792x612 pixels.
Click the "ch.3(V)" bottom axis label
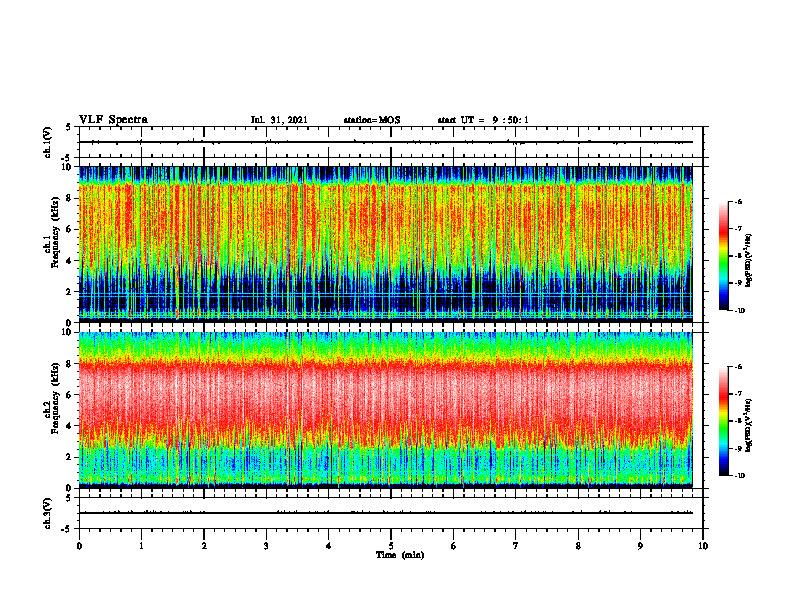[x=47, y=513]
